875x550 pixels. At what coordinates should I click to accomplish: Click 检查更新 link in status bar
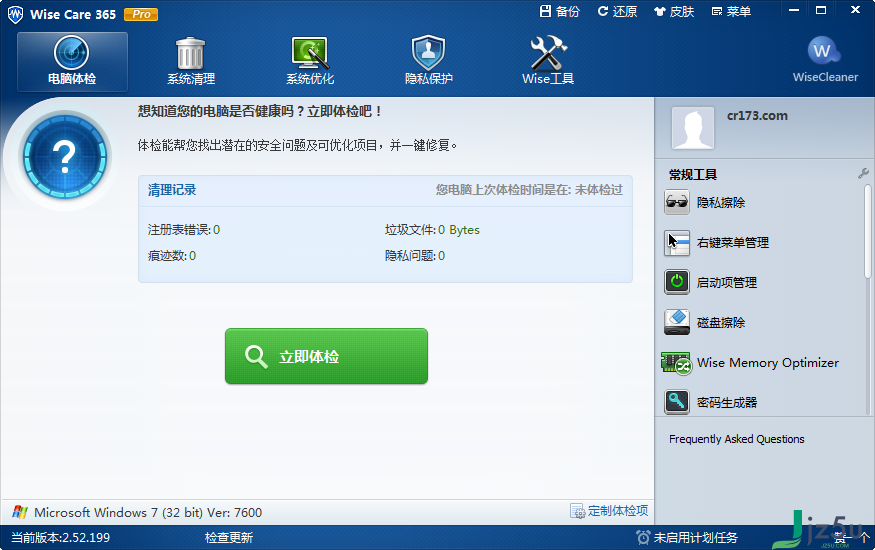pyautogui.click(x=229, y=538)
